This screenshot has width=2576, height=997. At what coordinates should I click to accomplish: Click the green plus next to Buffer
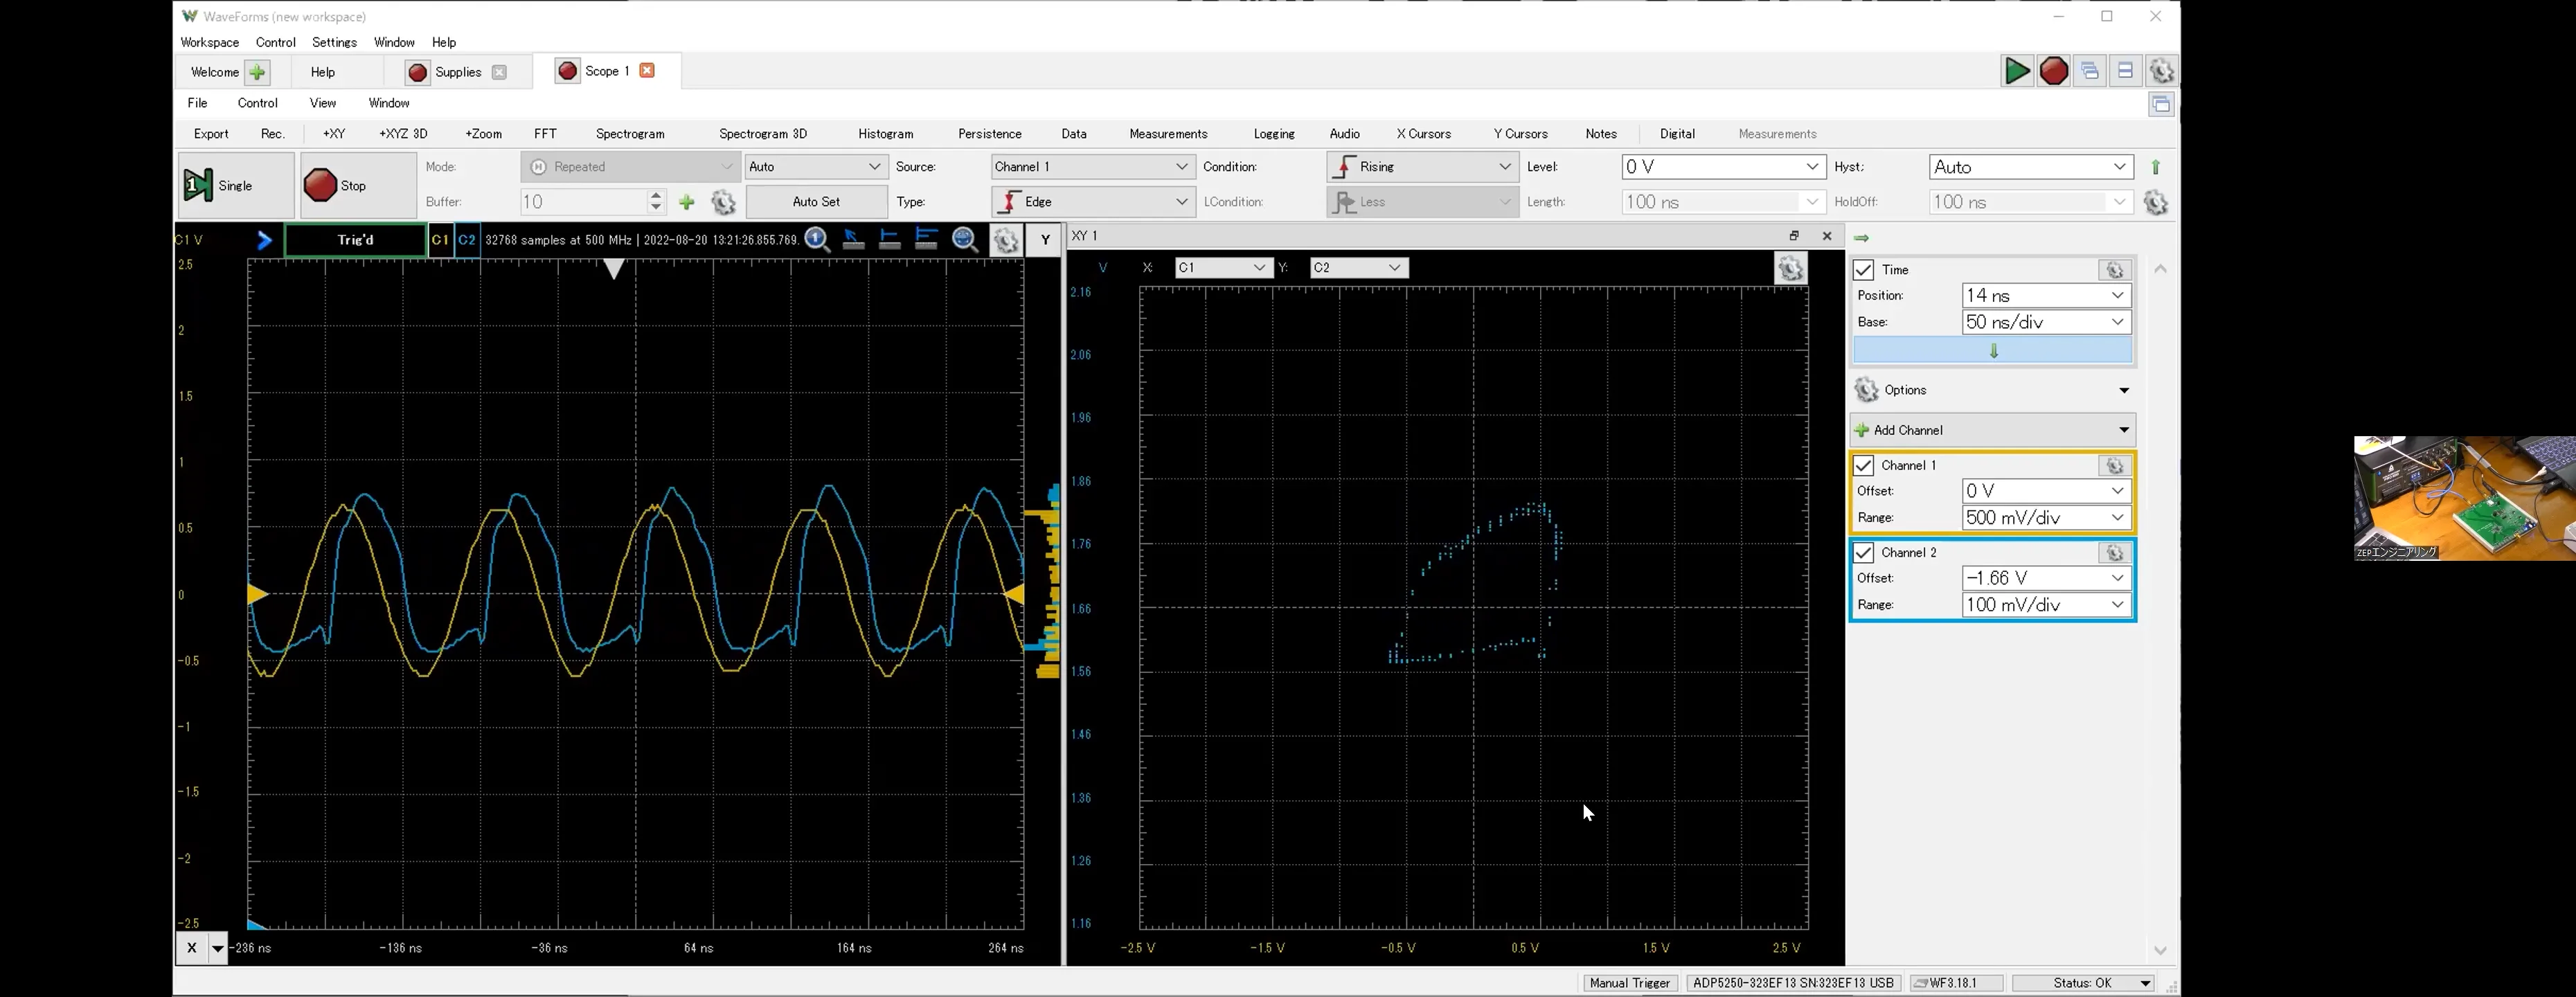point(687,202)
